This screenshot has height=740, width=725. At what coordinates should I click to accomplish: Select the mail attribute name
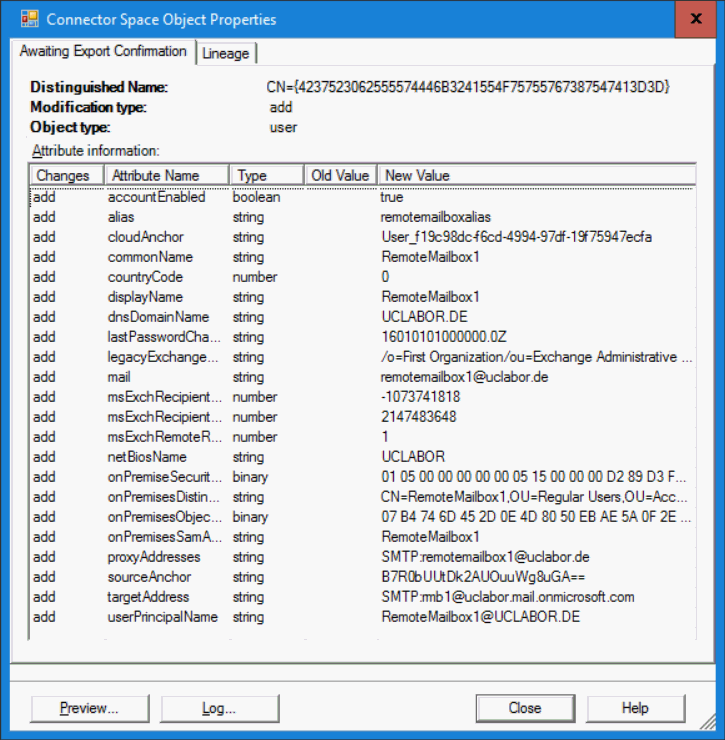coord(119,377)
